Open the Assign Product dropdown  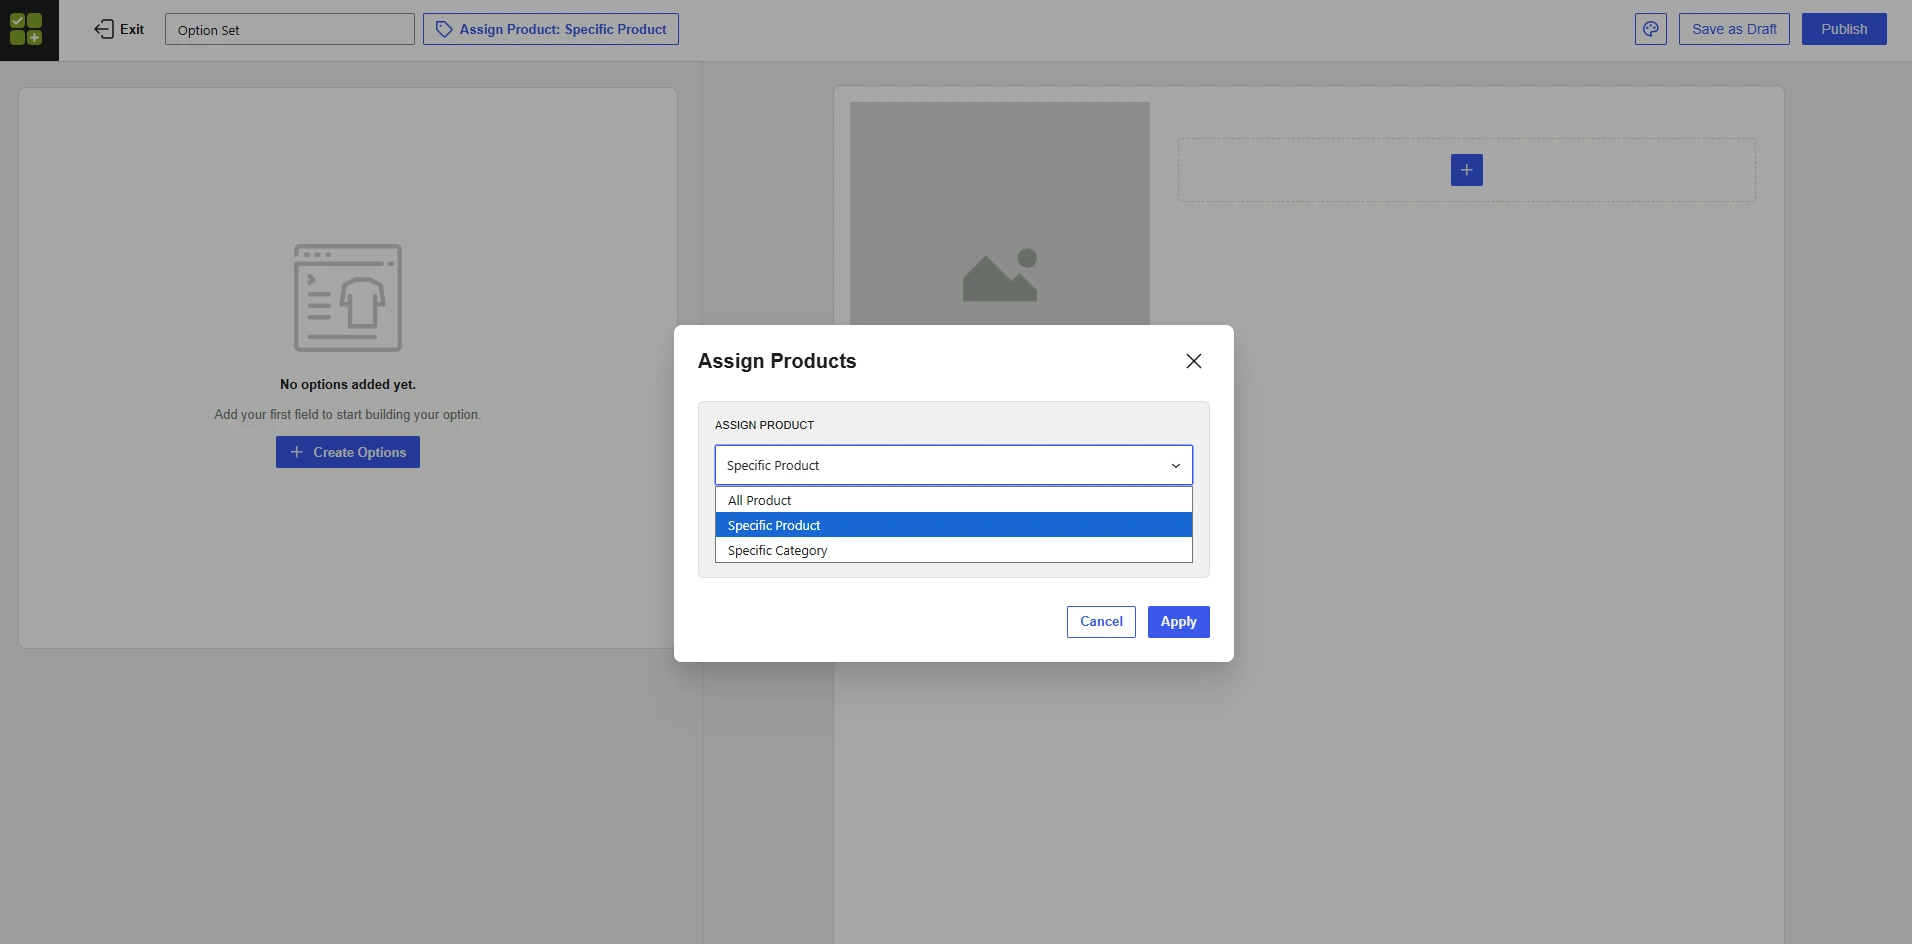[954, 465]
